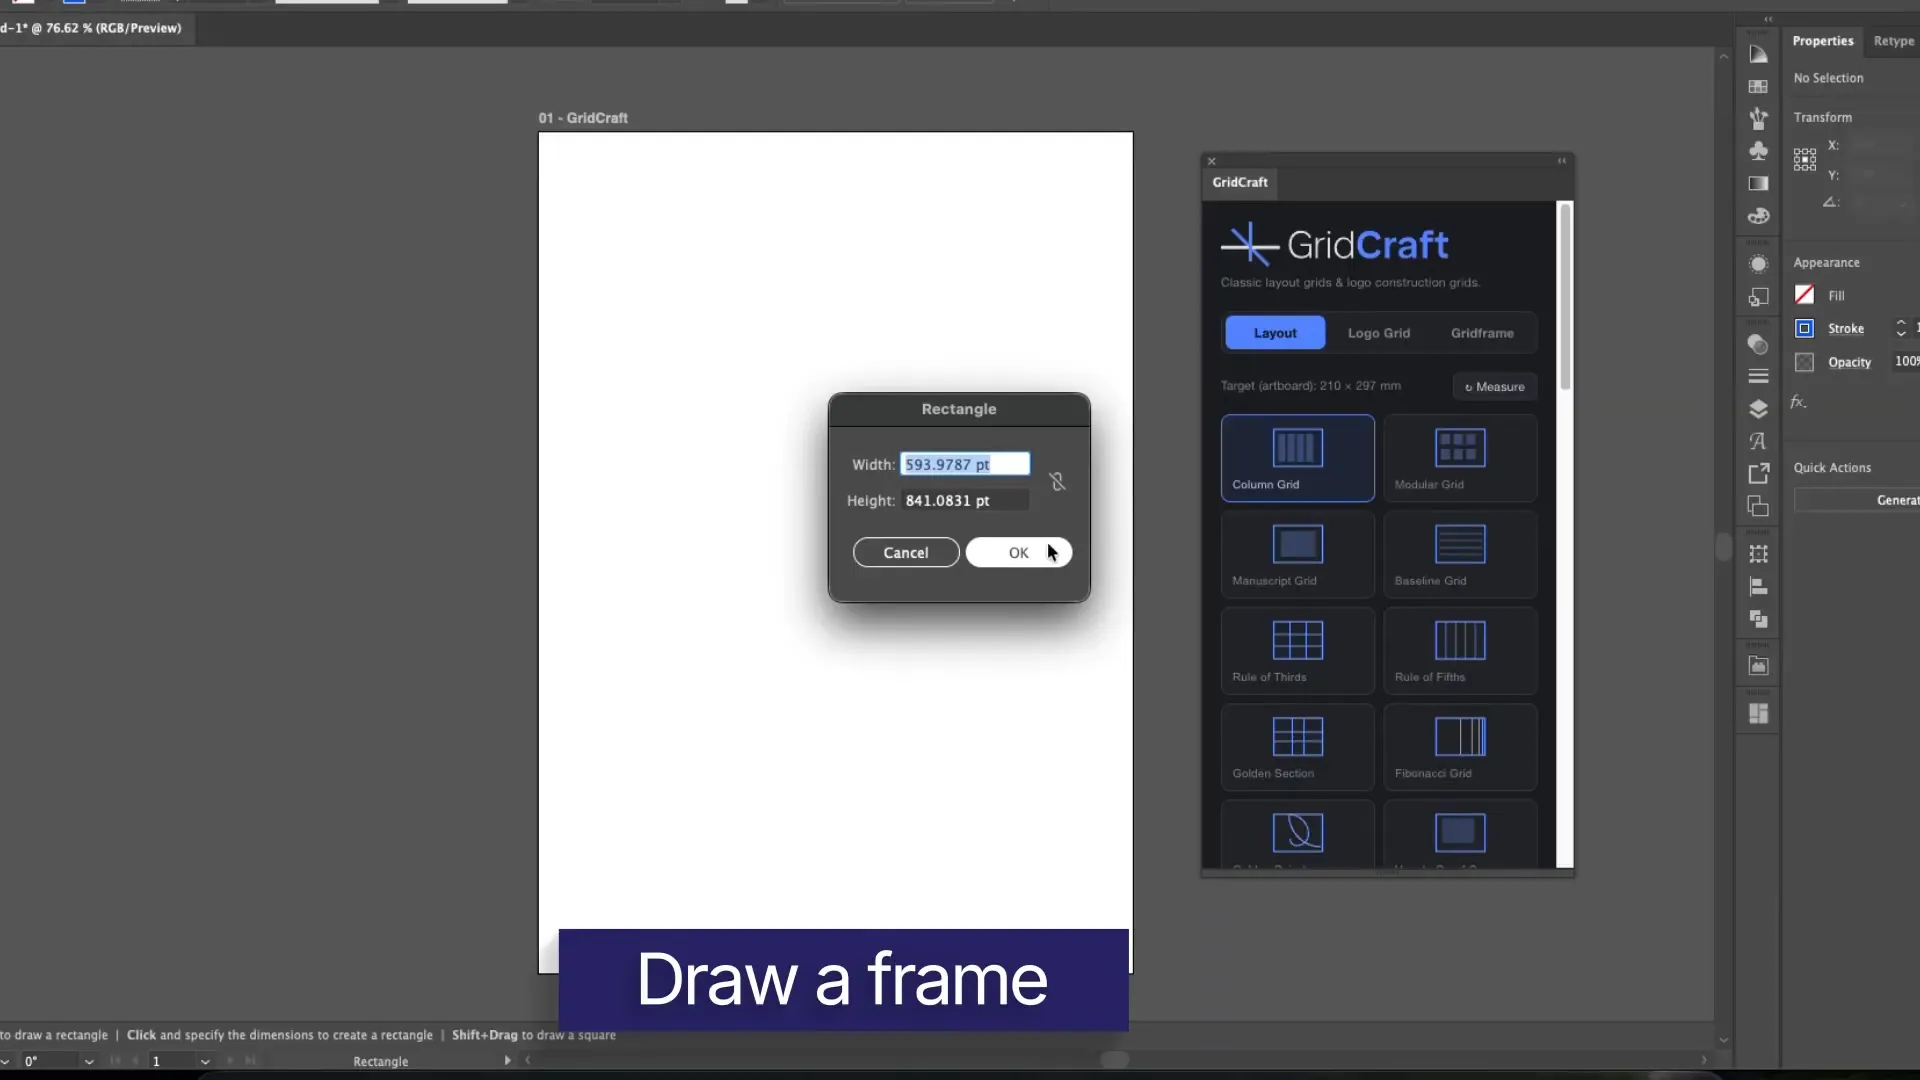Open the artboard number dropdown

(205, 1061)
